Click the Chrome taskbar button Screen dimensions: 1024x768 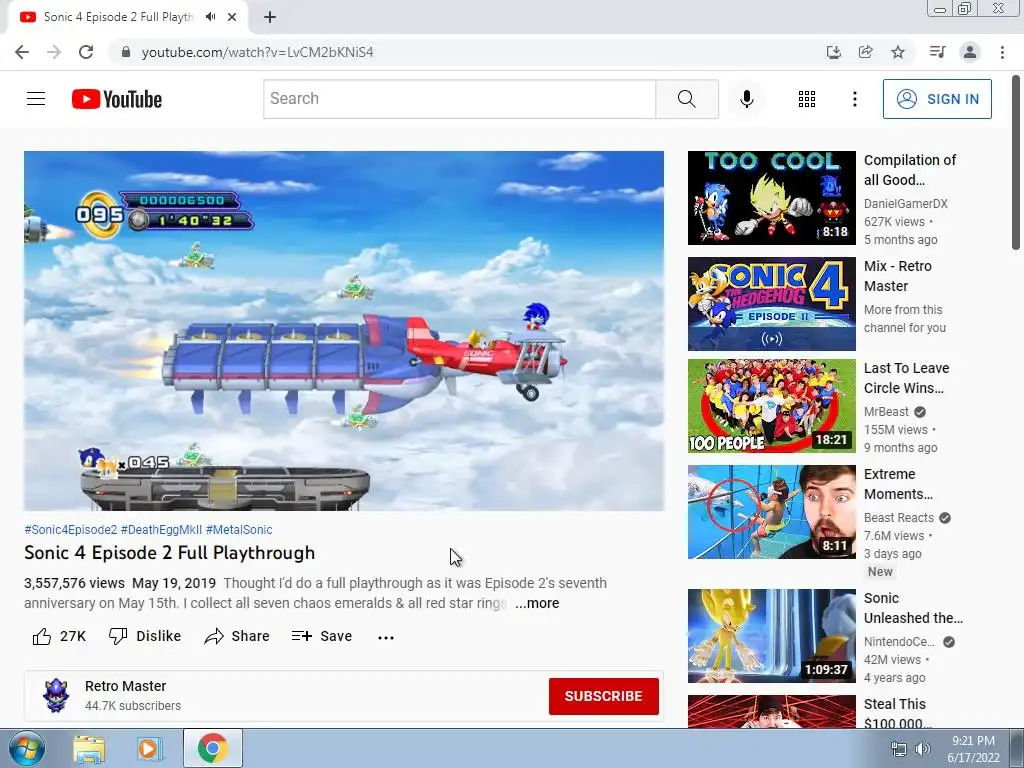tap(212, 748)
